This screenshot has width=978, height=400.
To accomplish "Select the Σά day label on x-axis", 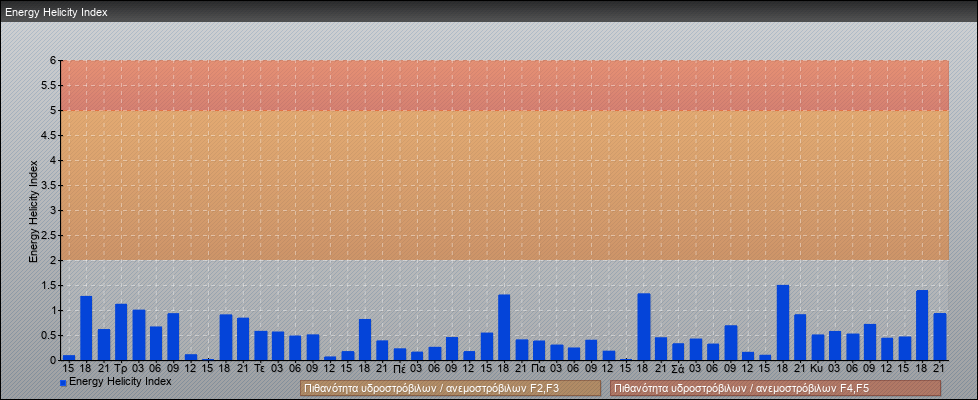I will tap(678, 369).
